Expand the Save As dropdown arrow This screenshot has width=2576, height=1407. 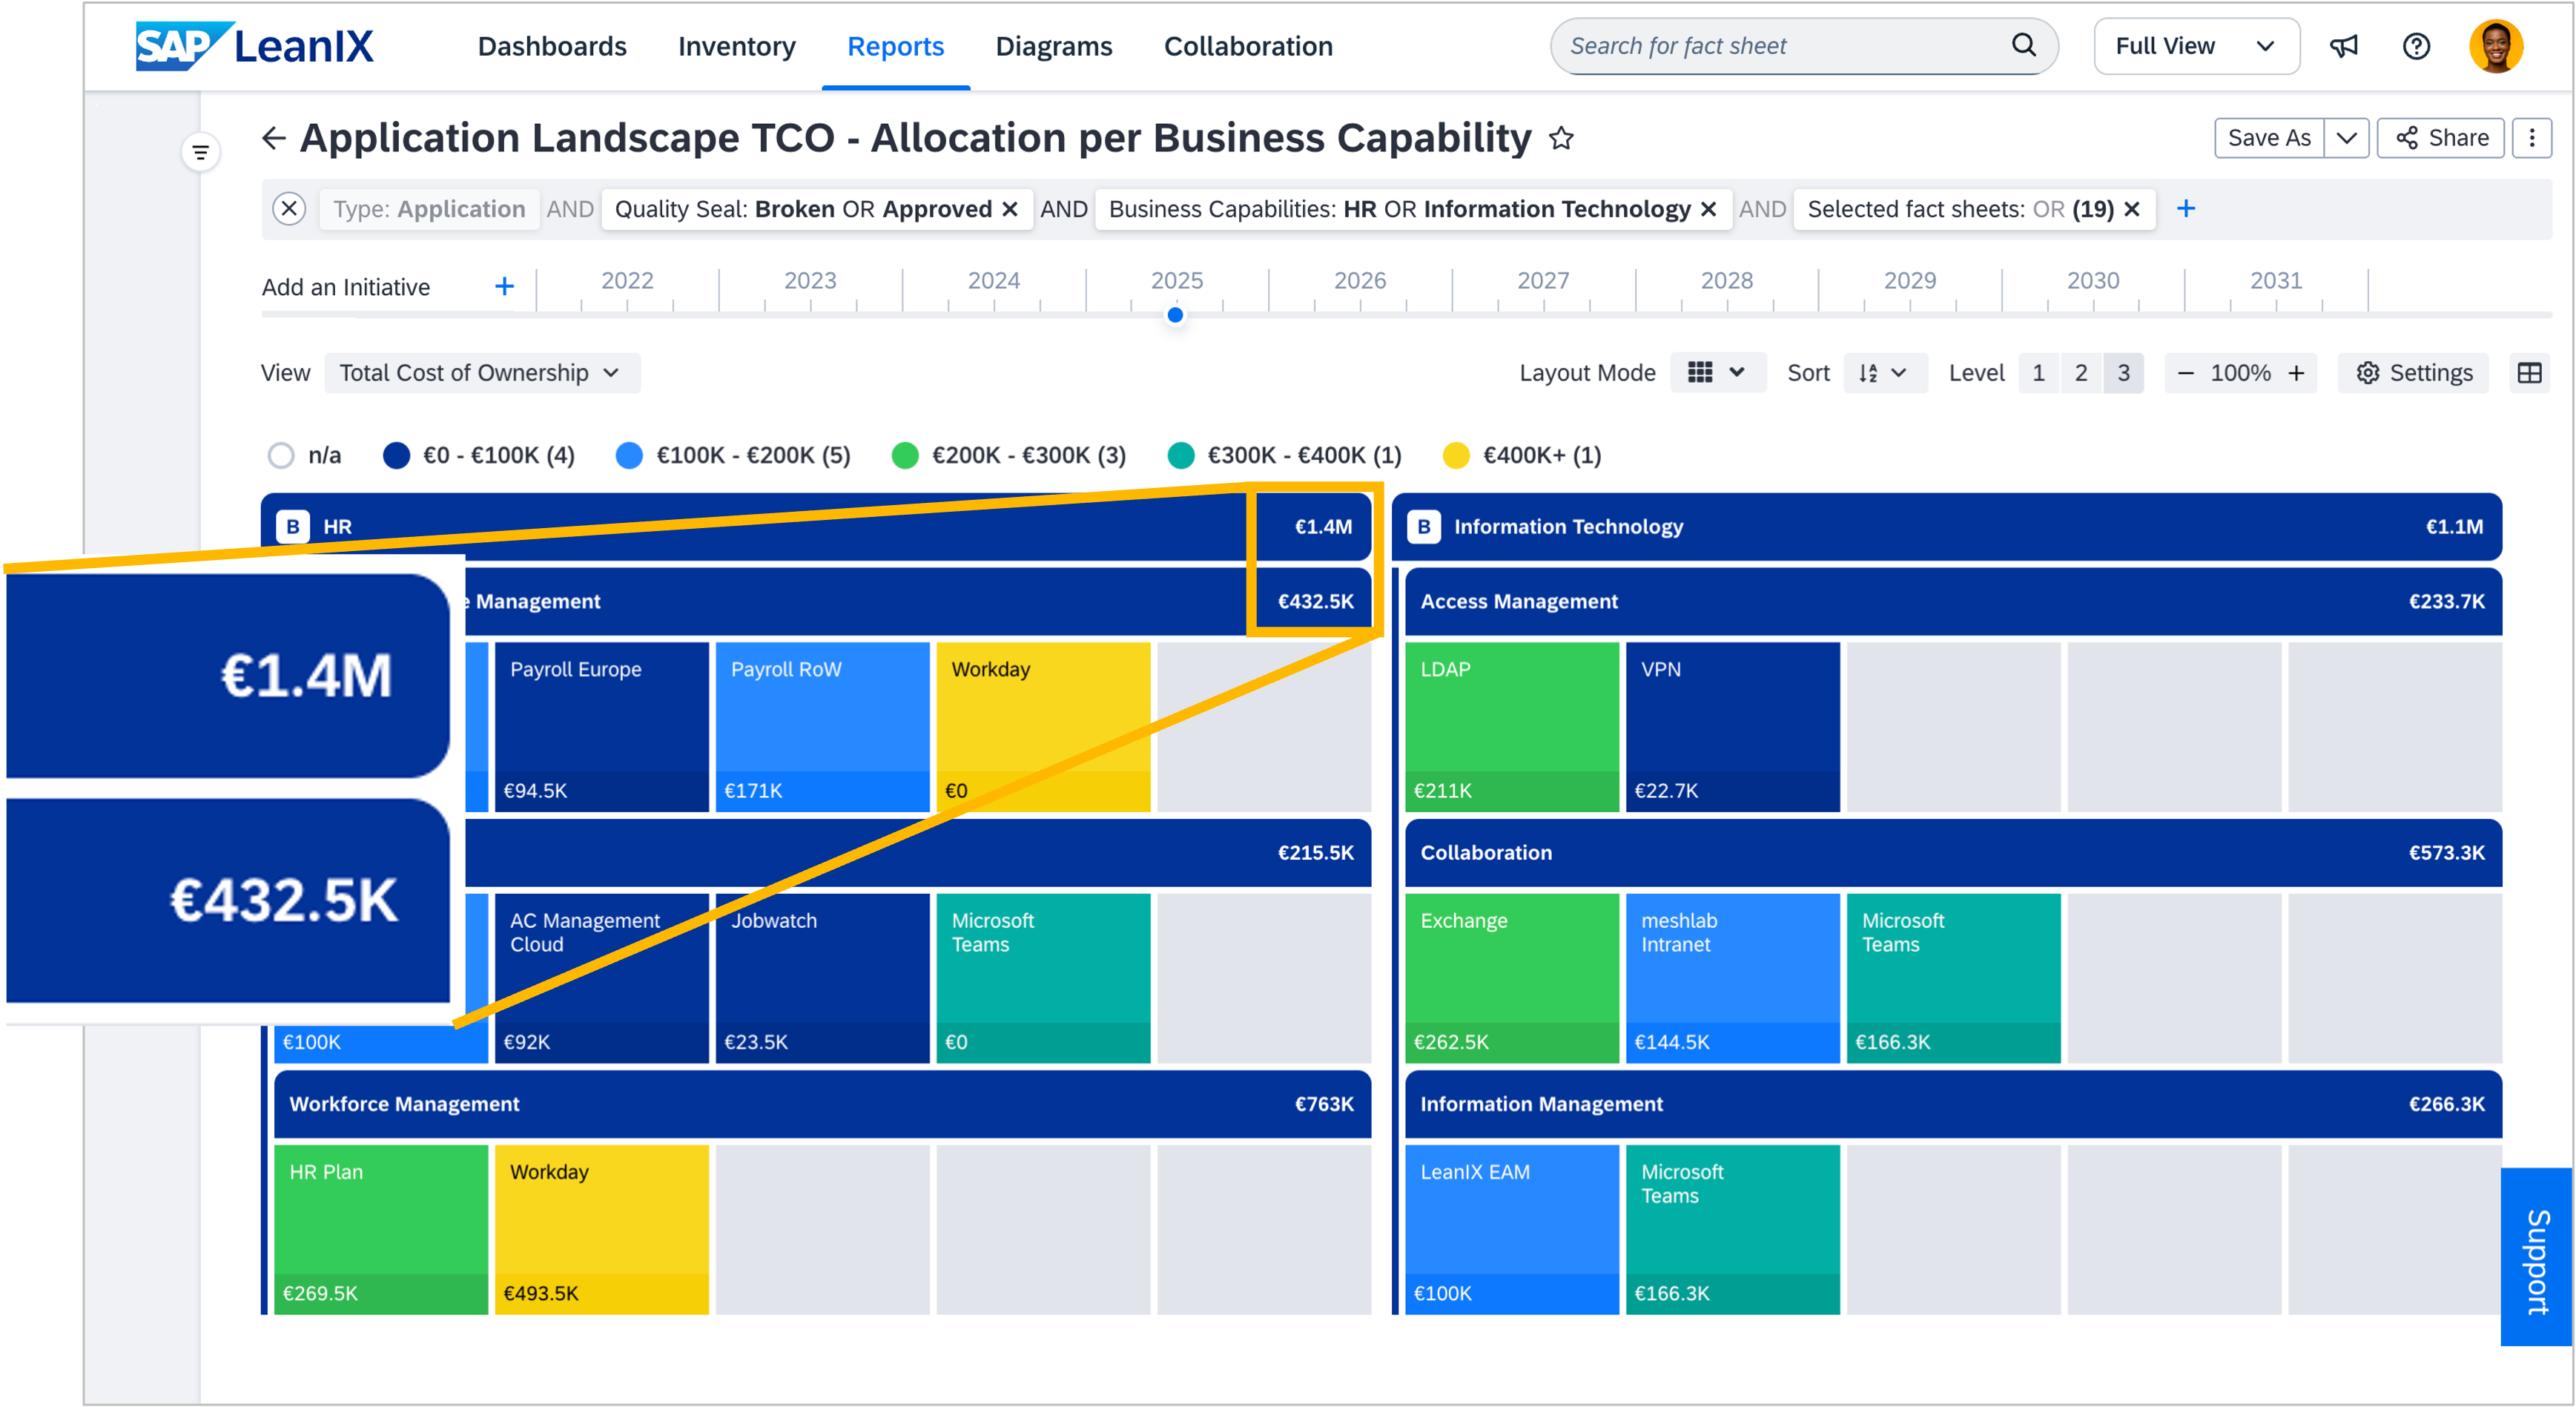coord(2346,138)
